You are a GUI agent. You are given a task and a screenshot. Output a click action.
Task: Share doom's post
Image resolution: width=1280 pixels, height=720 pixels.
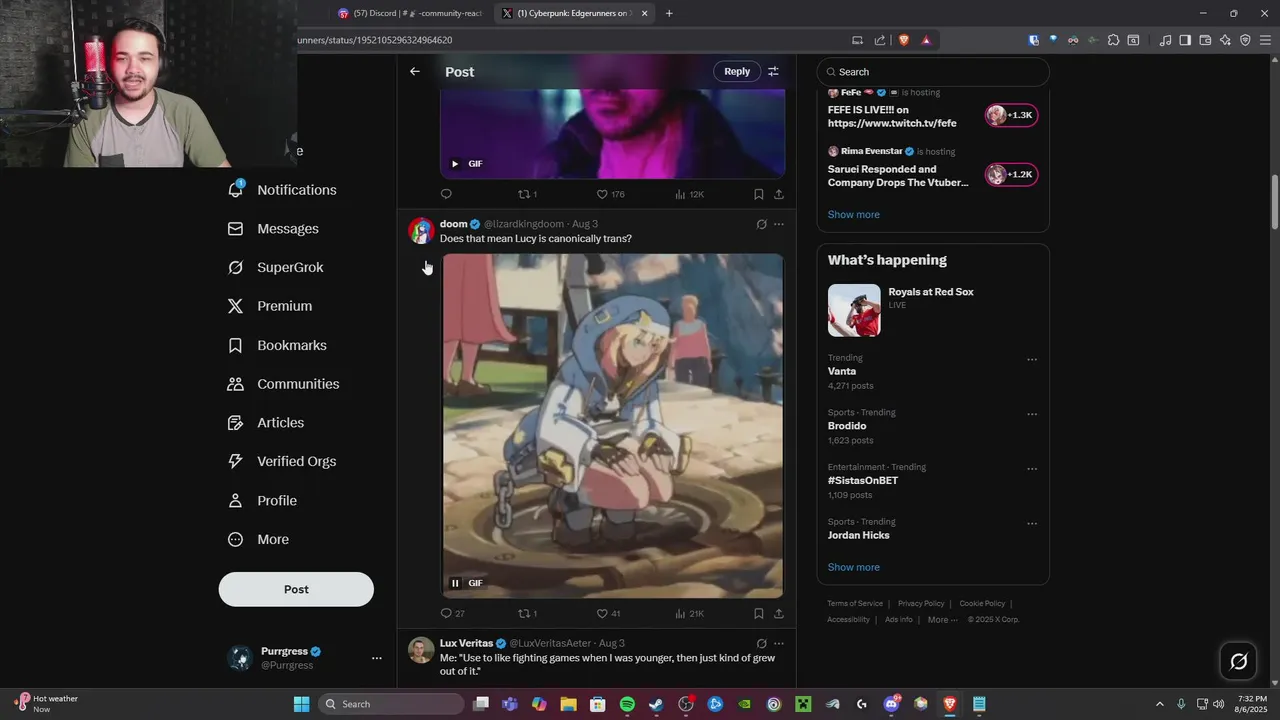pyautogui.click(x=779, y=613)
